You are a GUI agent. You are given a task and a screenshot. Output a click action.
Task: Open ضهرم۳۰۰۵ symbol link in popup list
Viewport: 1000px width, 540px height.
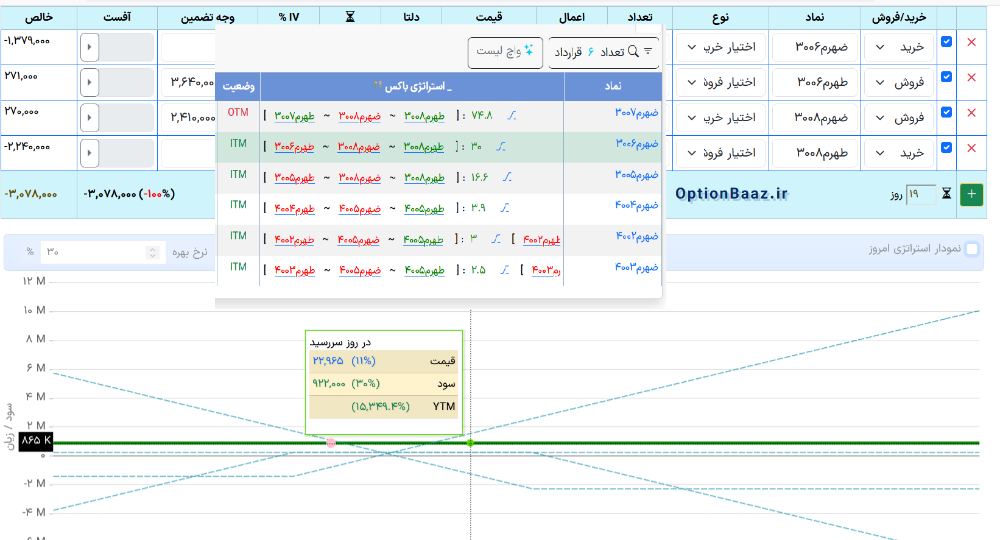click(636, 175)
